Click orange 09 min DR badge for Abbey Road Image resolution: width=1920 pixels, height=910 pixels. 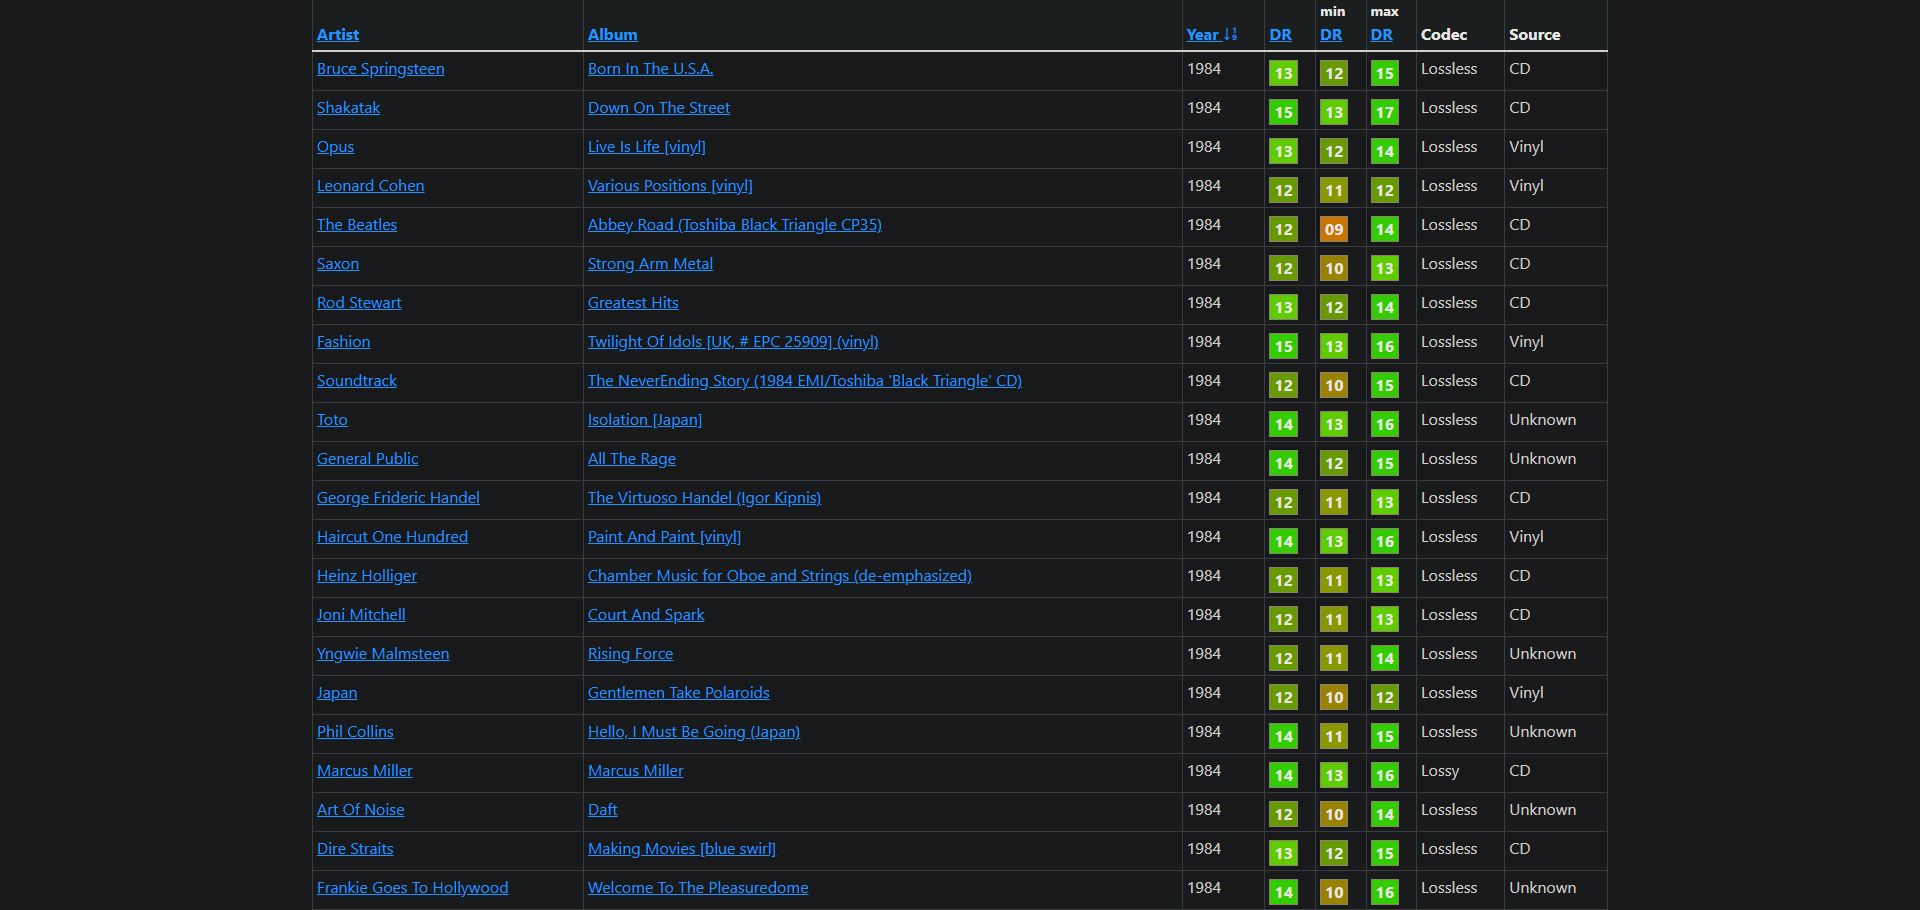click(x=1334, y=229)
